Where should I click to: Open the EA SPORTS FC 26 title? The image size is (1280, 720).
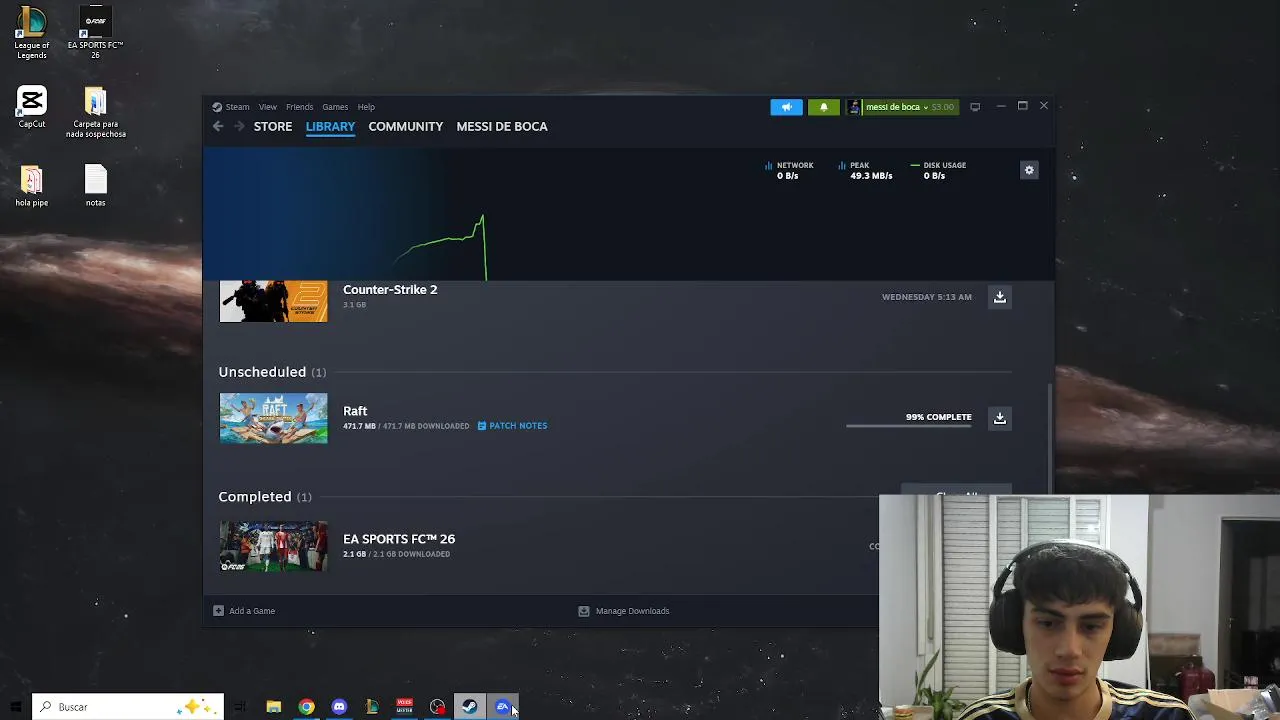pos(399,539)
